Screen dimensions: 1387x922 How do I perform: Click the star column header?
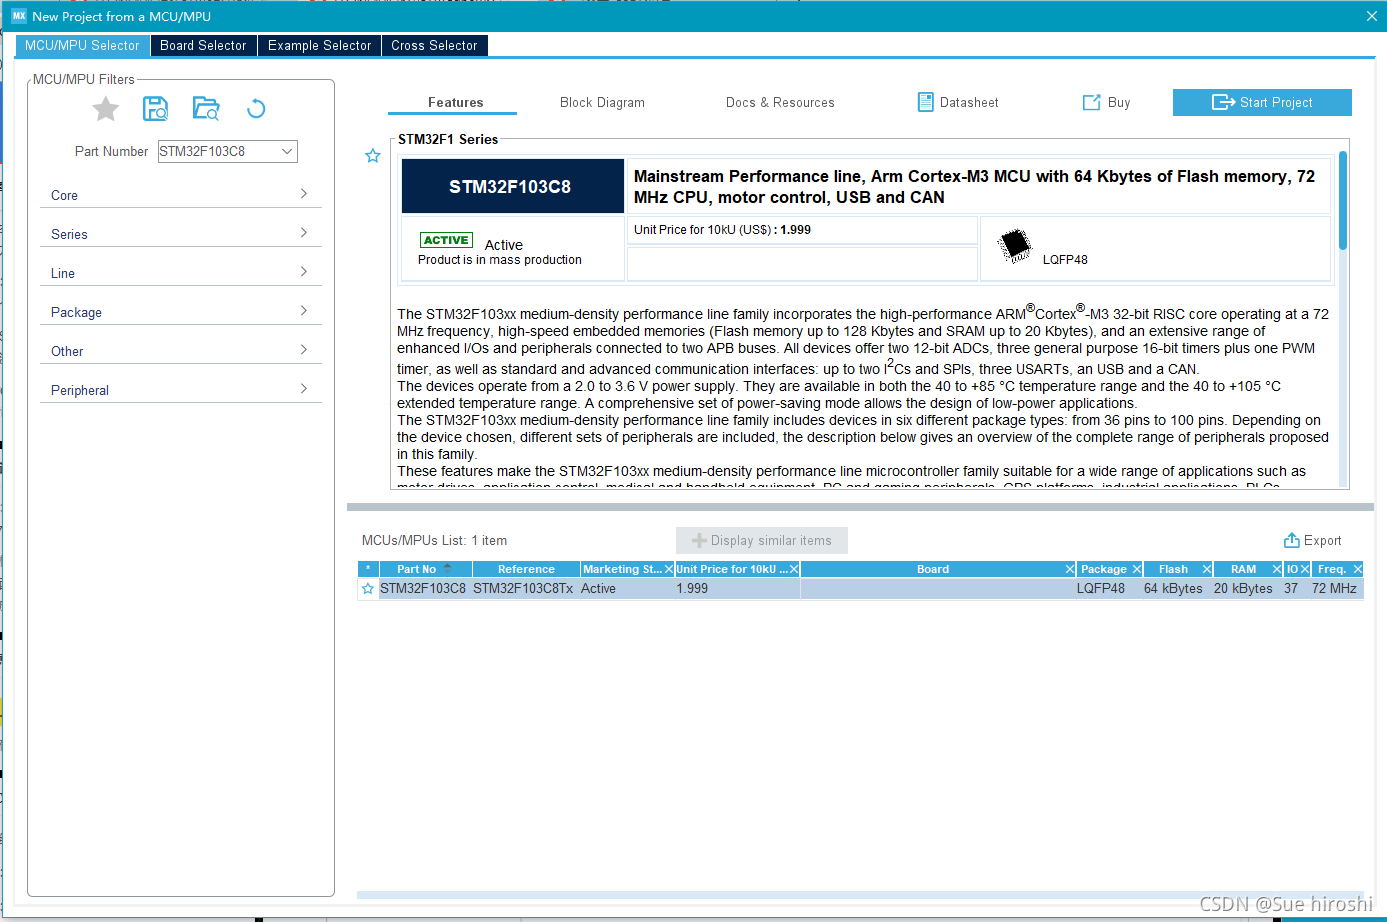[x=368, y=569]
